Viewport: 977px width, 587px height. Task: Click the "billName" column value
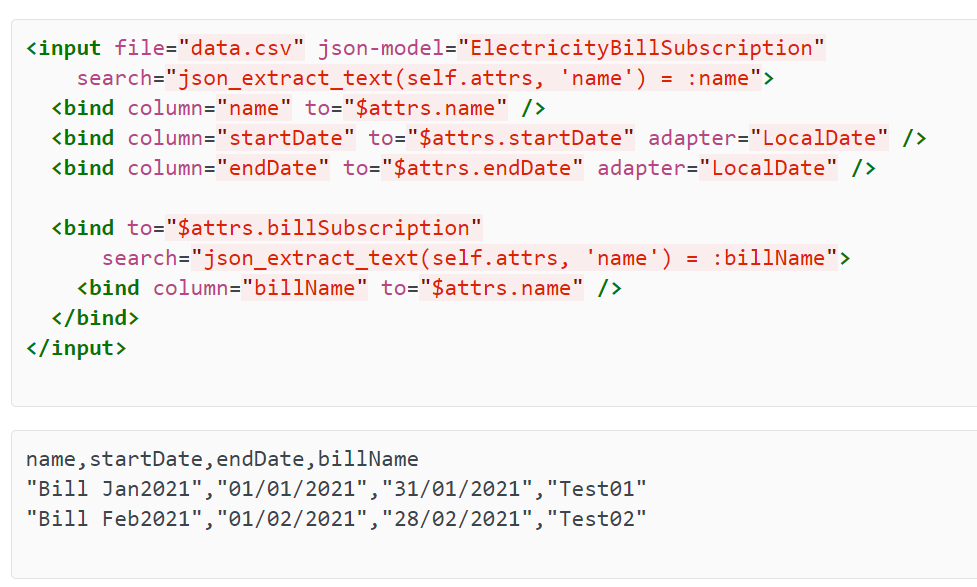click(305, 287)
